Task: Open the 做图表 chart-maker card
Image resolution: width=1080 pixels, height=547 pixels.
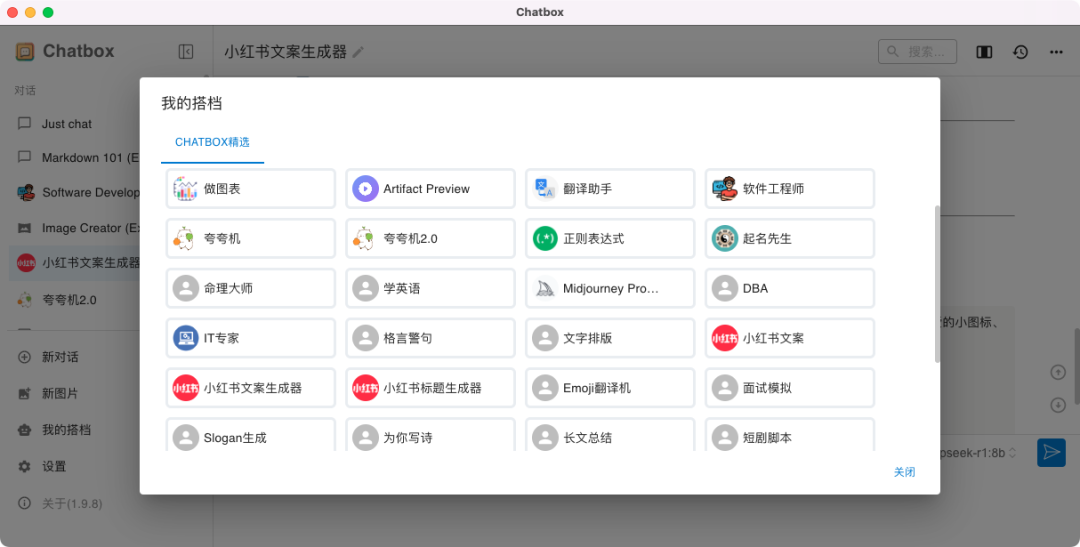Action: [x=251, y=189]
